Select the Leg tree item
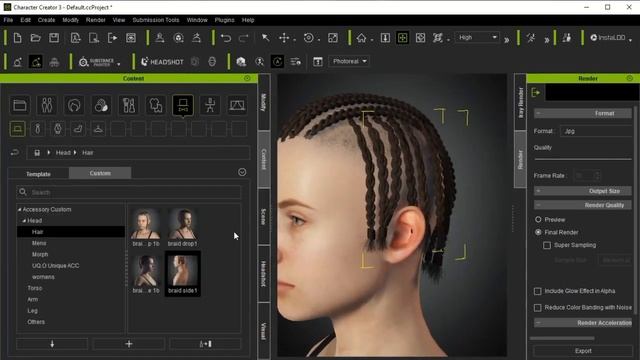 [x=33, y=311]
